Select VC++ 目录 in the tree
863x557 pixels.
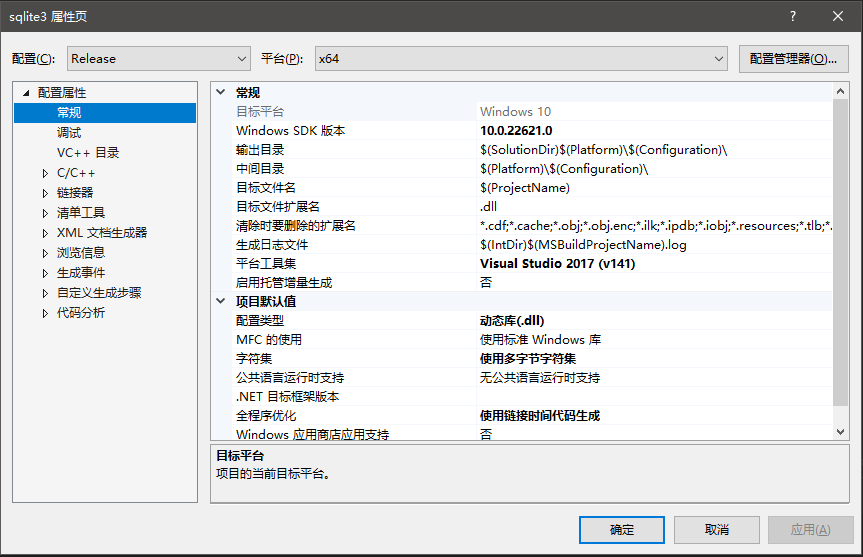coord(88,153)
